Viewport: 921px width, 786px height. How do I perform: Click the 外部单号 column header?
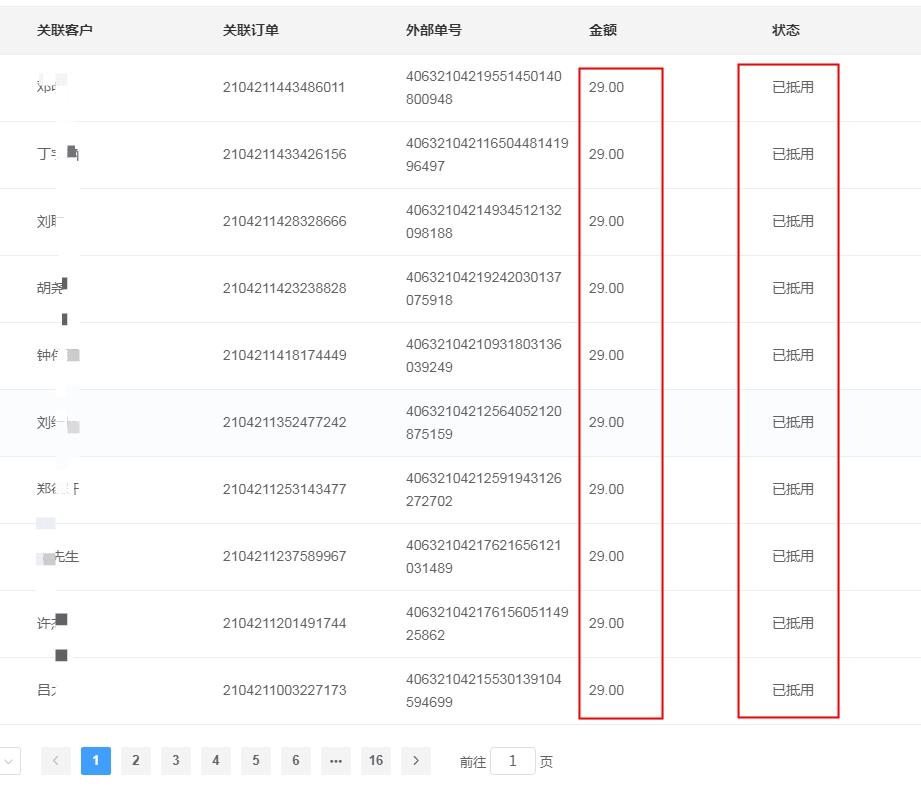point(433,30)
